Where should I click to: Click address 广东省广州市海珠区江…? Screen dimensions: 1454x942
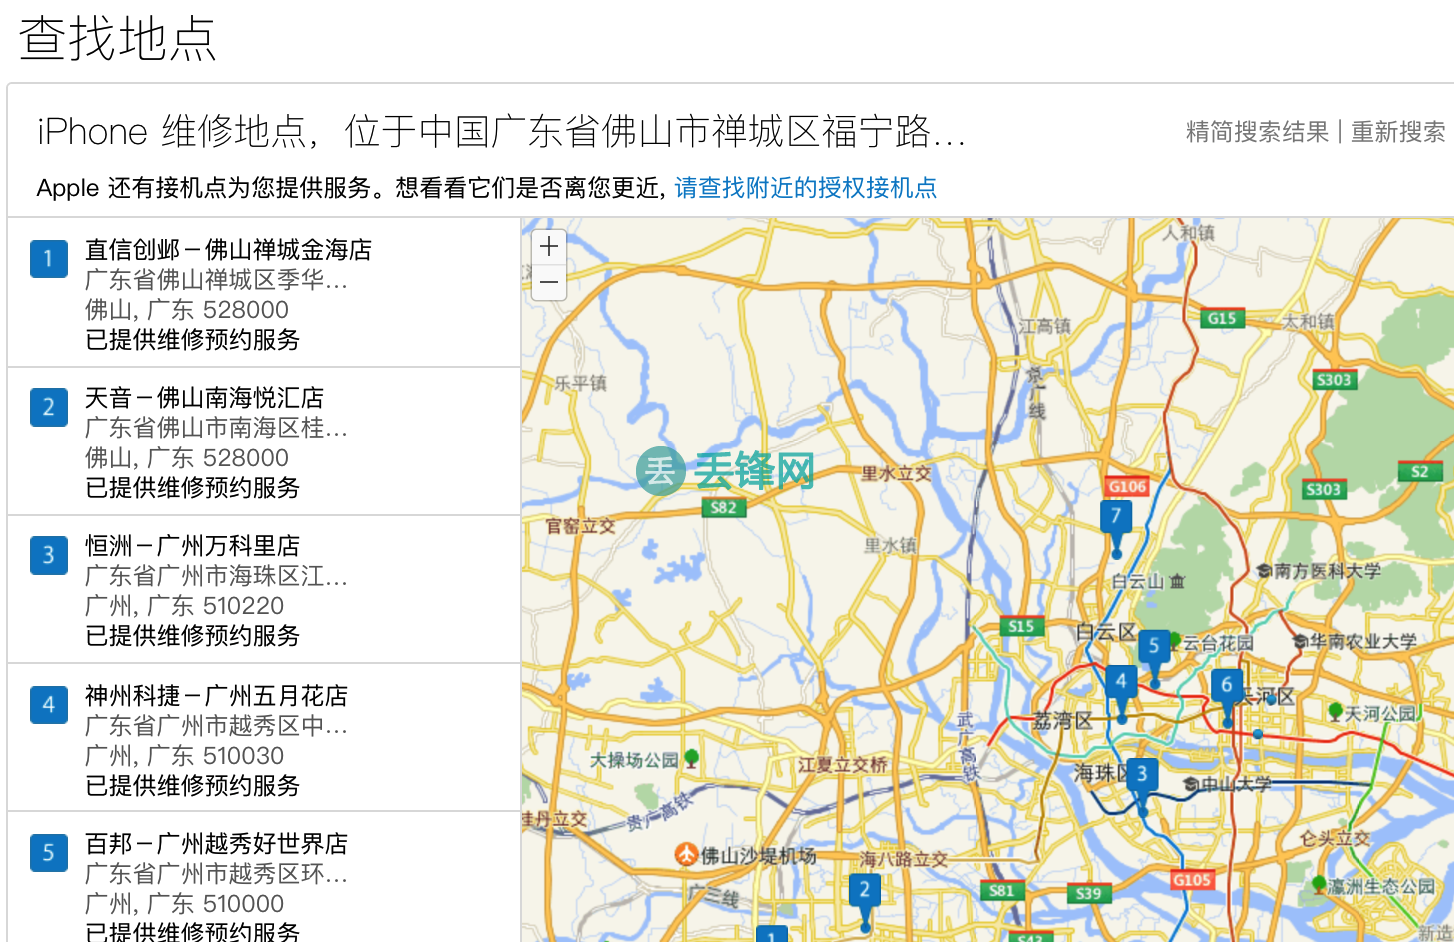point(216,576)
